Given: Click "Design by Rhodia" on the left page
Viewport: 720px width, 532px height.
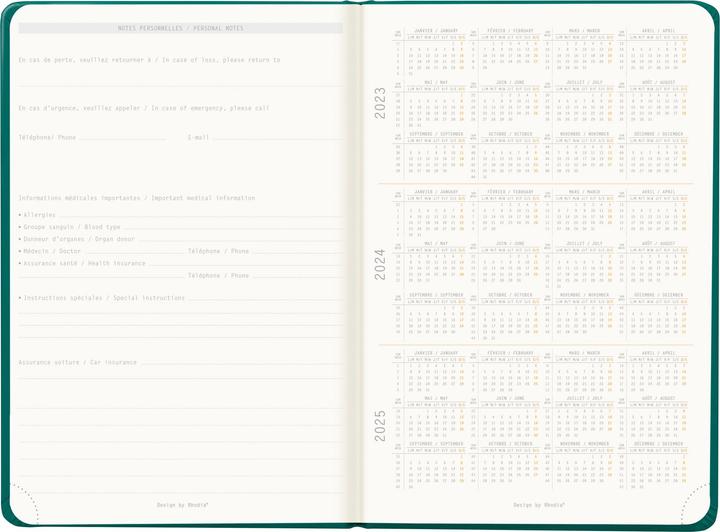Looking at the screenshot, I should (x=182, y=505).
